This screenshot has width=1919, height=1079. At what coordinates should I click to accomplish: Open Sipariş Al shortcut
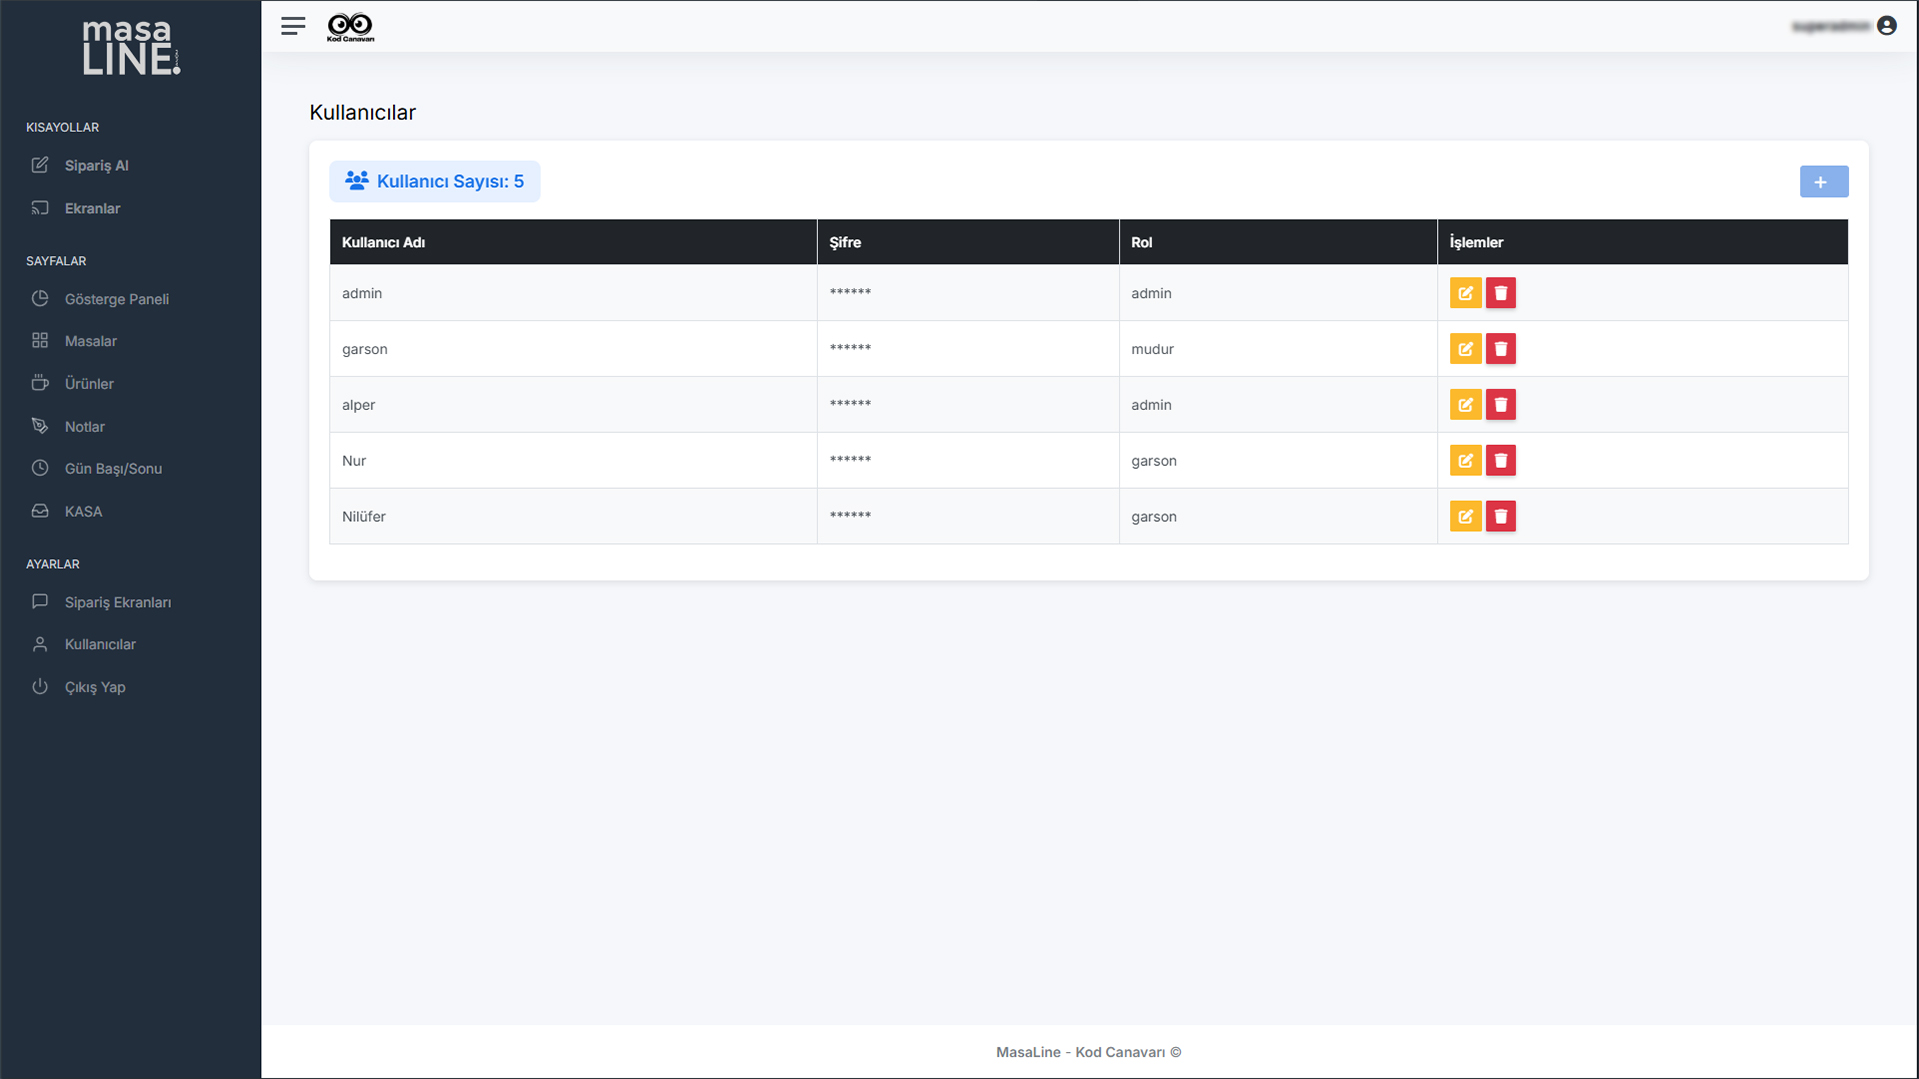tap(96, 166)
